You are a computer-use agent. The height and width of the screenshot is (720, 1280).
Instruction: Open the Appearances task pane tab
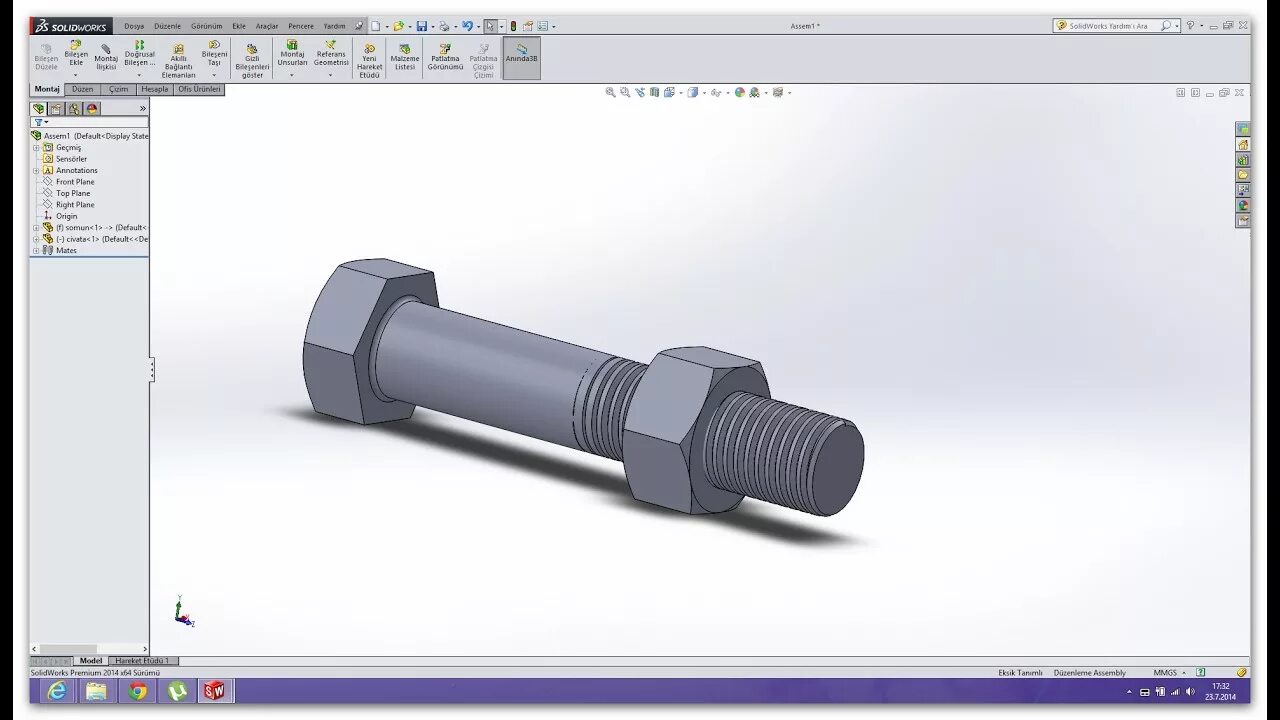coord(1243,205)
